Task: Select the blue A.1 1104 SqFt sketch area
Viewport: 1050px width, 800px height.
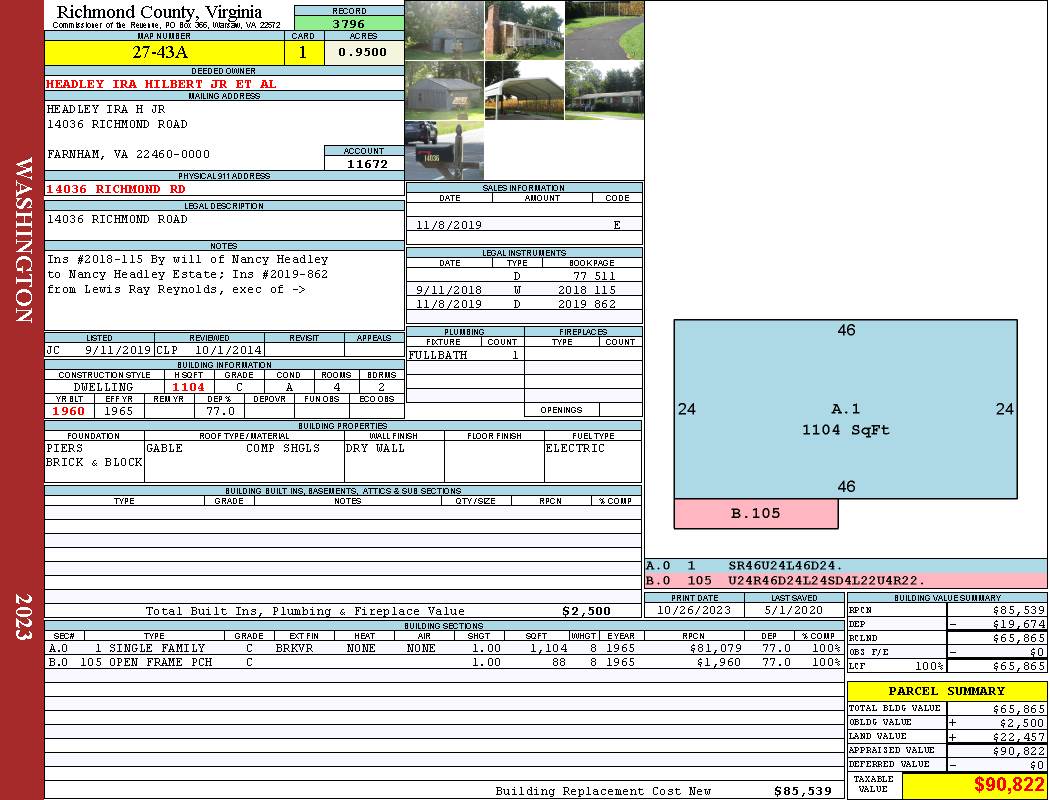Action: [x=845, y=410]
